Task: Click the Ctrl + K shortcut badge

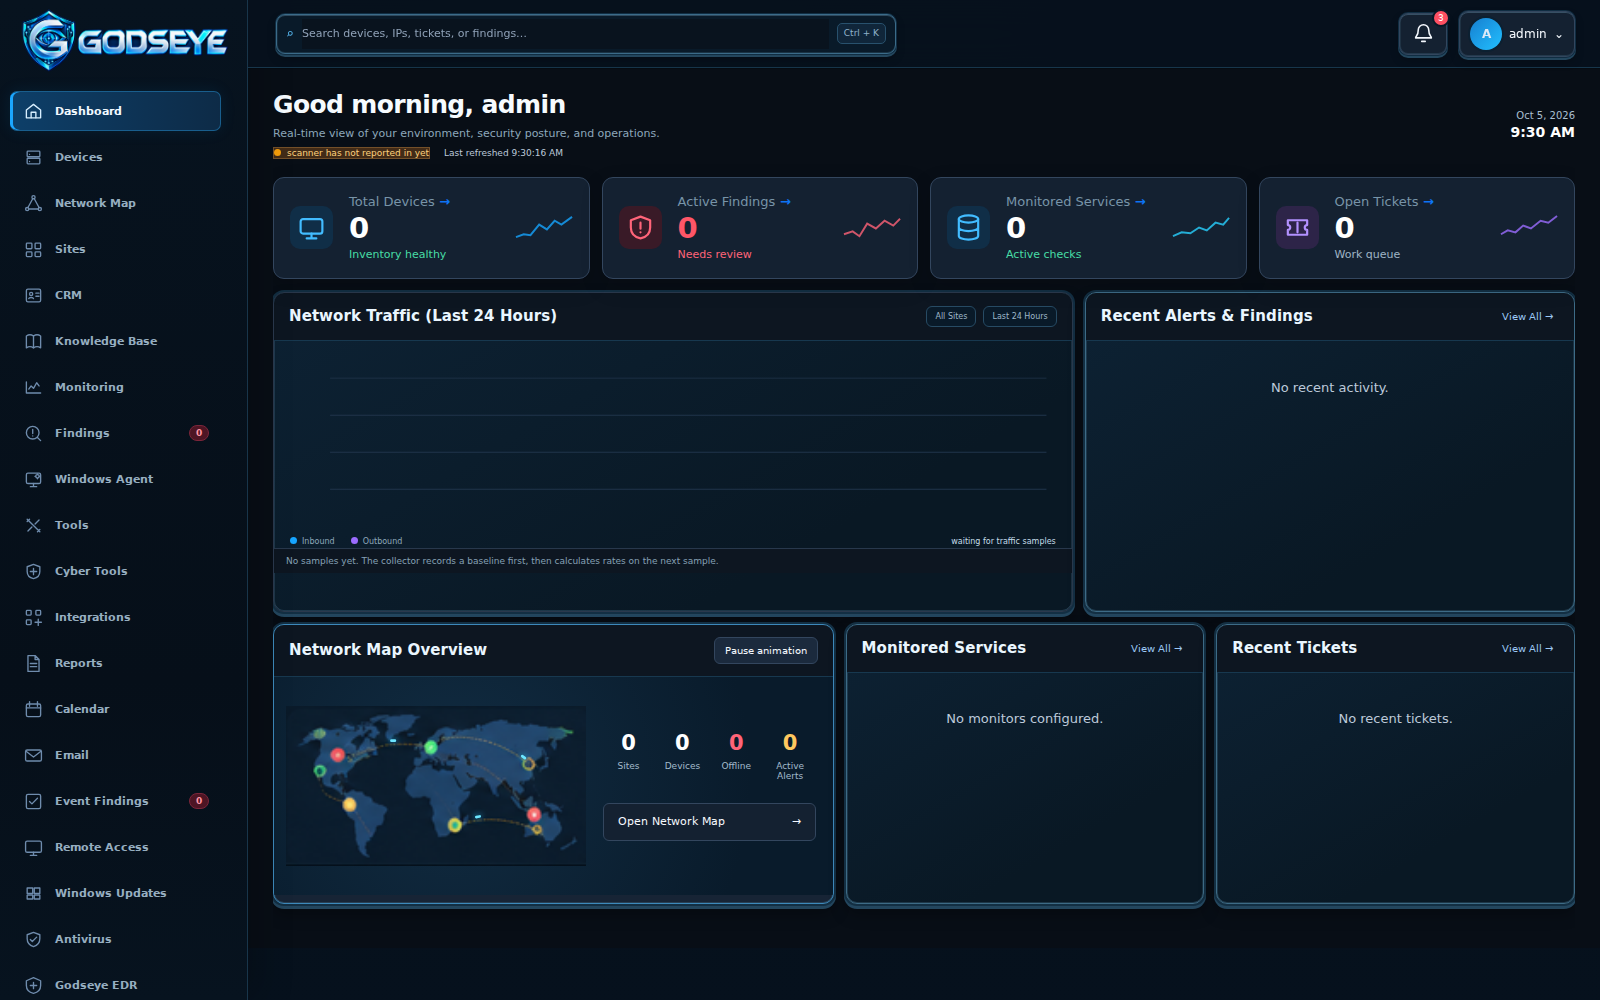Action: tap(861, 33)
